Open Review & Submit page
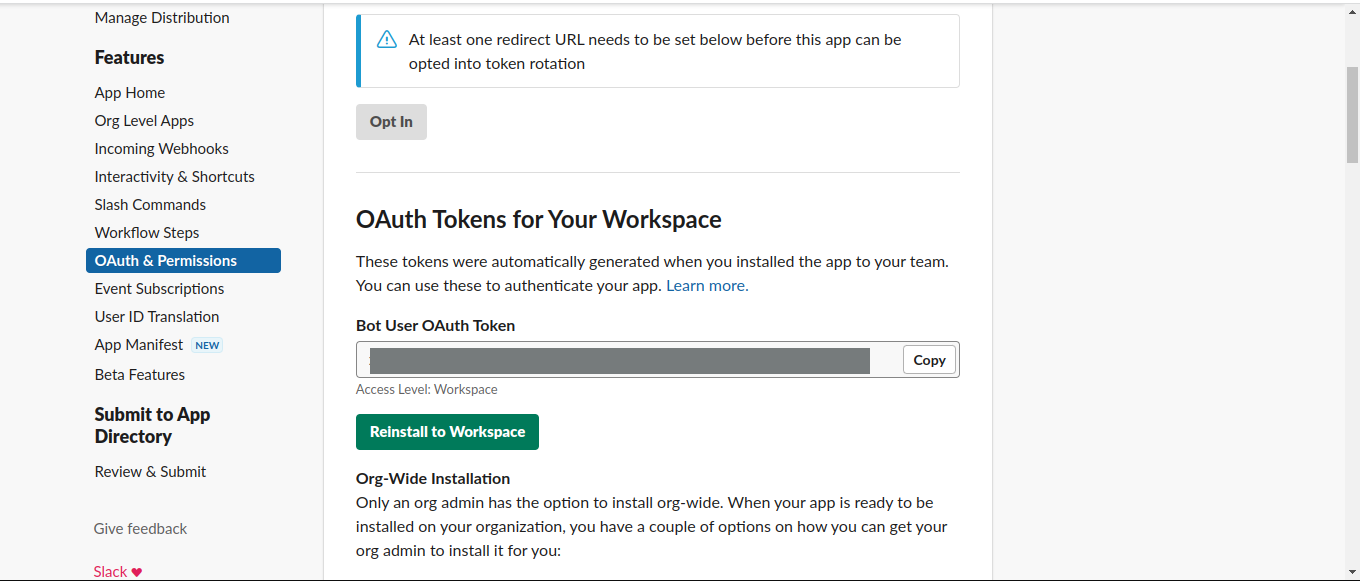This screenshot has height=581, width=1360. (x=150, y=472)
